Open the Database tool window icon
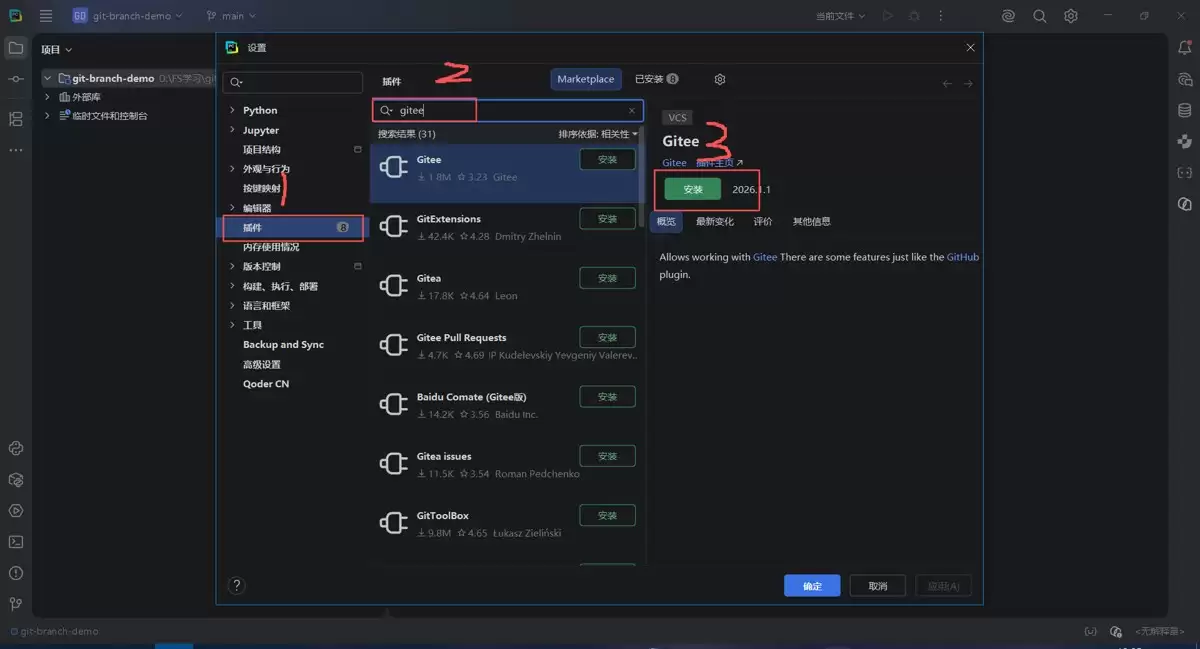This screenshot has height=649, width=1200. tap(1184, 110)
